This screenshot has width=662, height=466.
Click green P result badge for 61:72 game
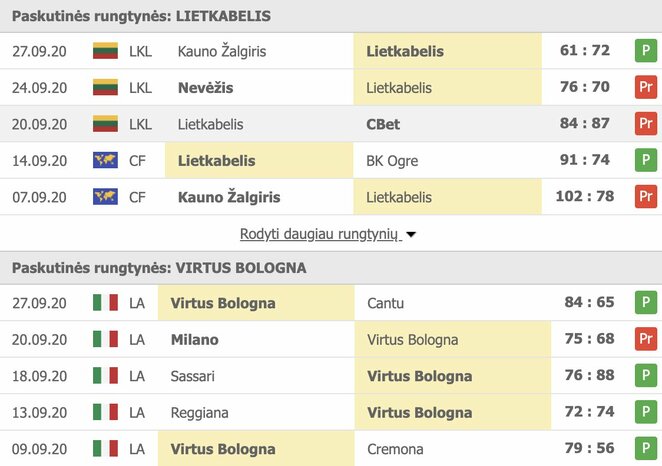(x=646, y=51)
